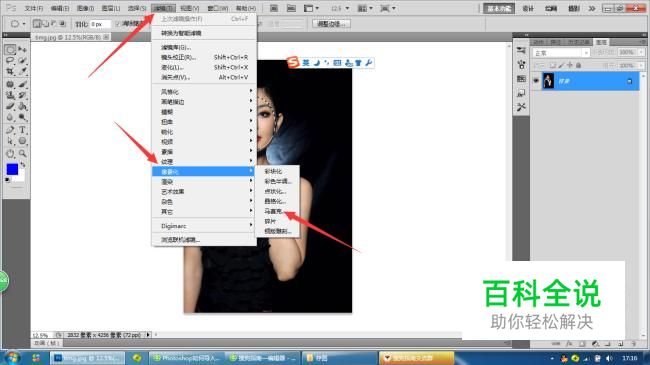Select the Ellipse shape tool

point(22,141)
